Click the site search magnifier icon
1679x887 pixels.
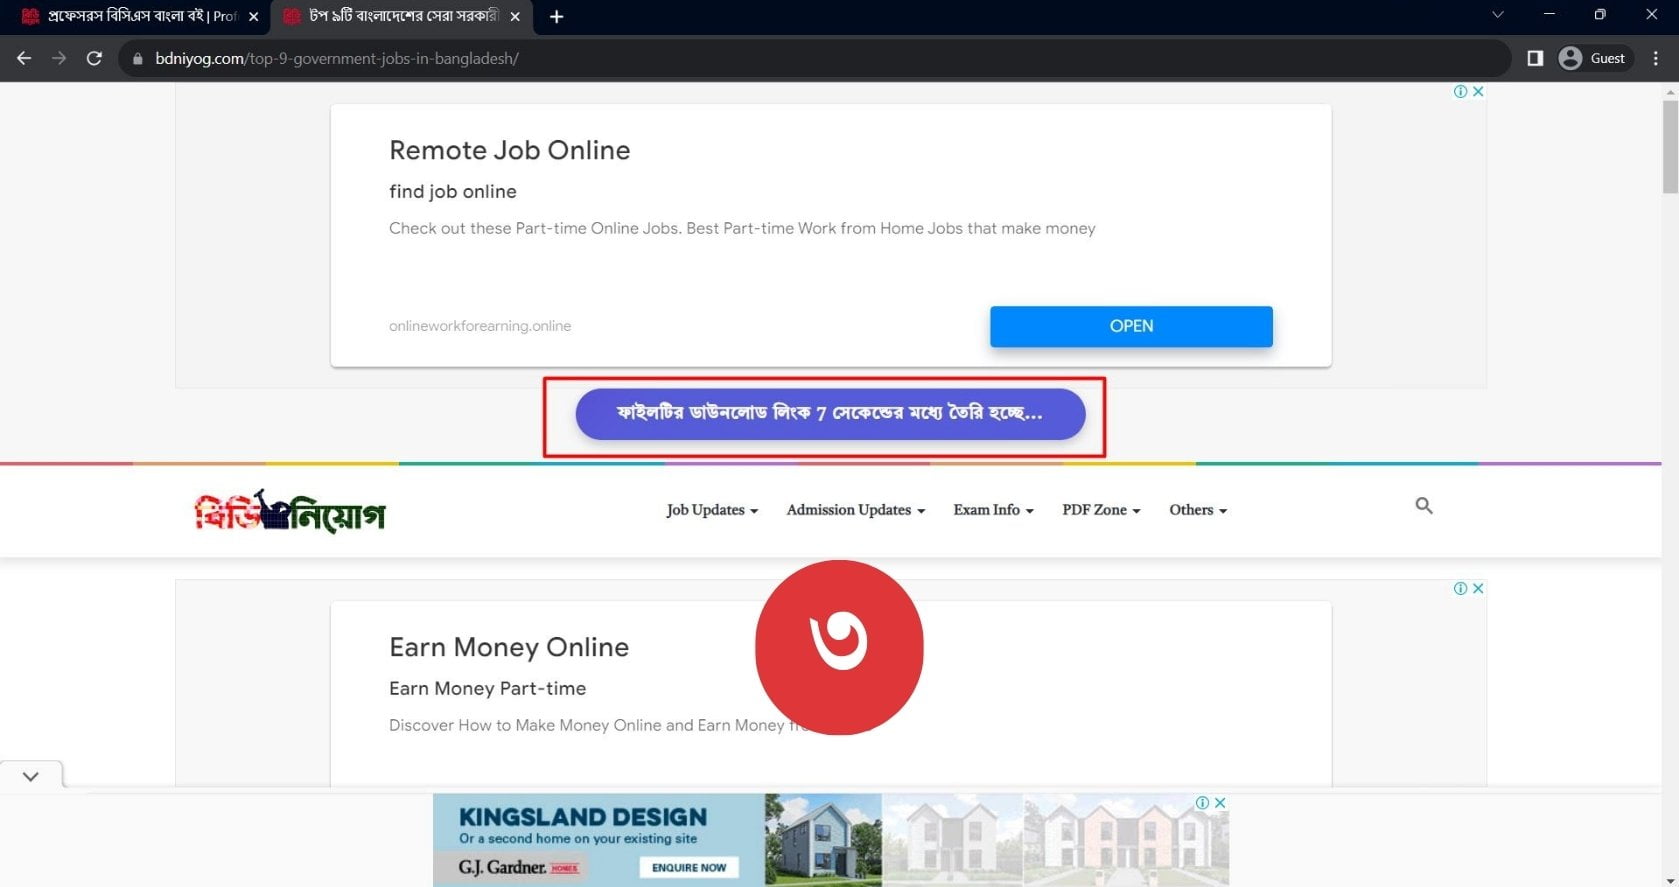point(1424,506)
